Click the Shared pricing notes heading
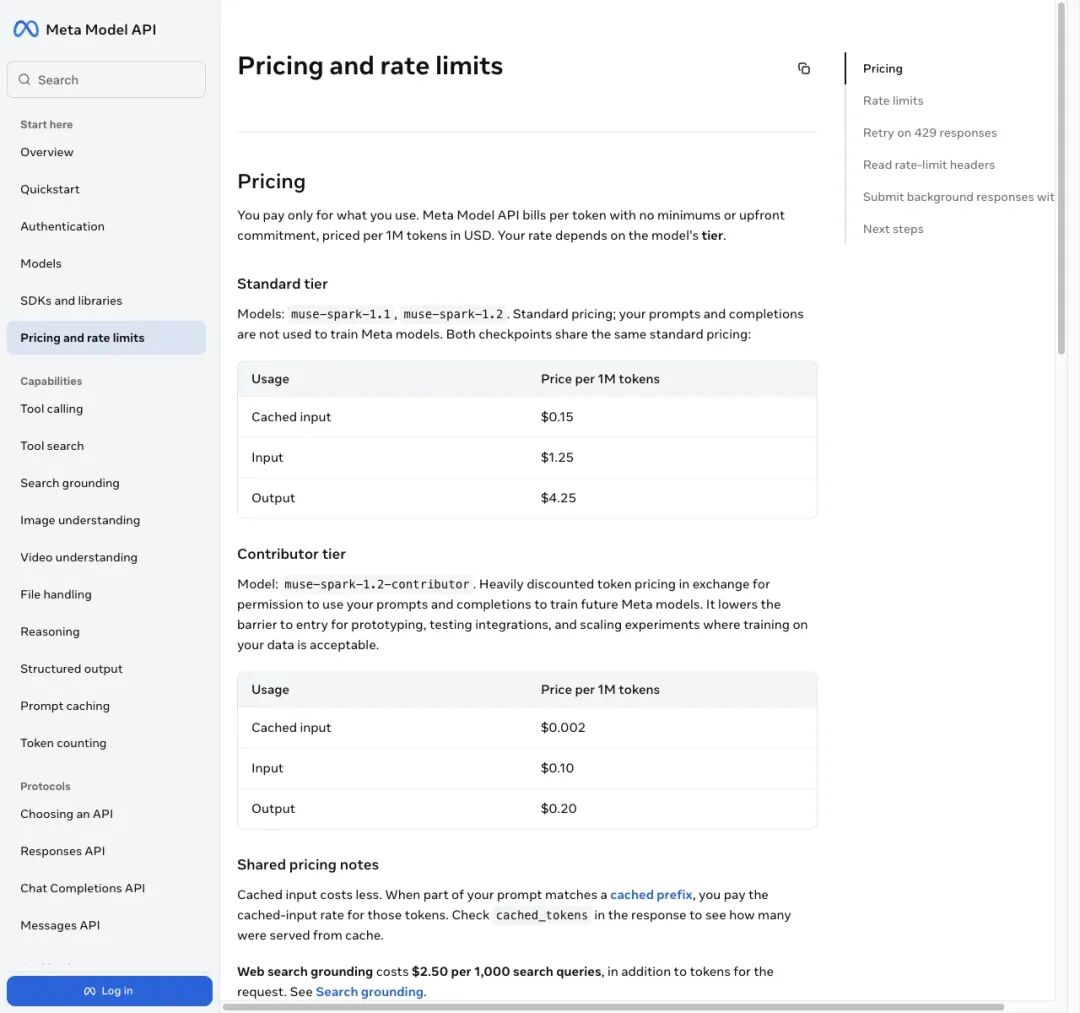The image size is (1080, 1013). click(x=307, y=865)
